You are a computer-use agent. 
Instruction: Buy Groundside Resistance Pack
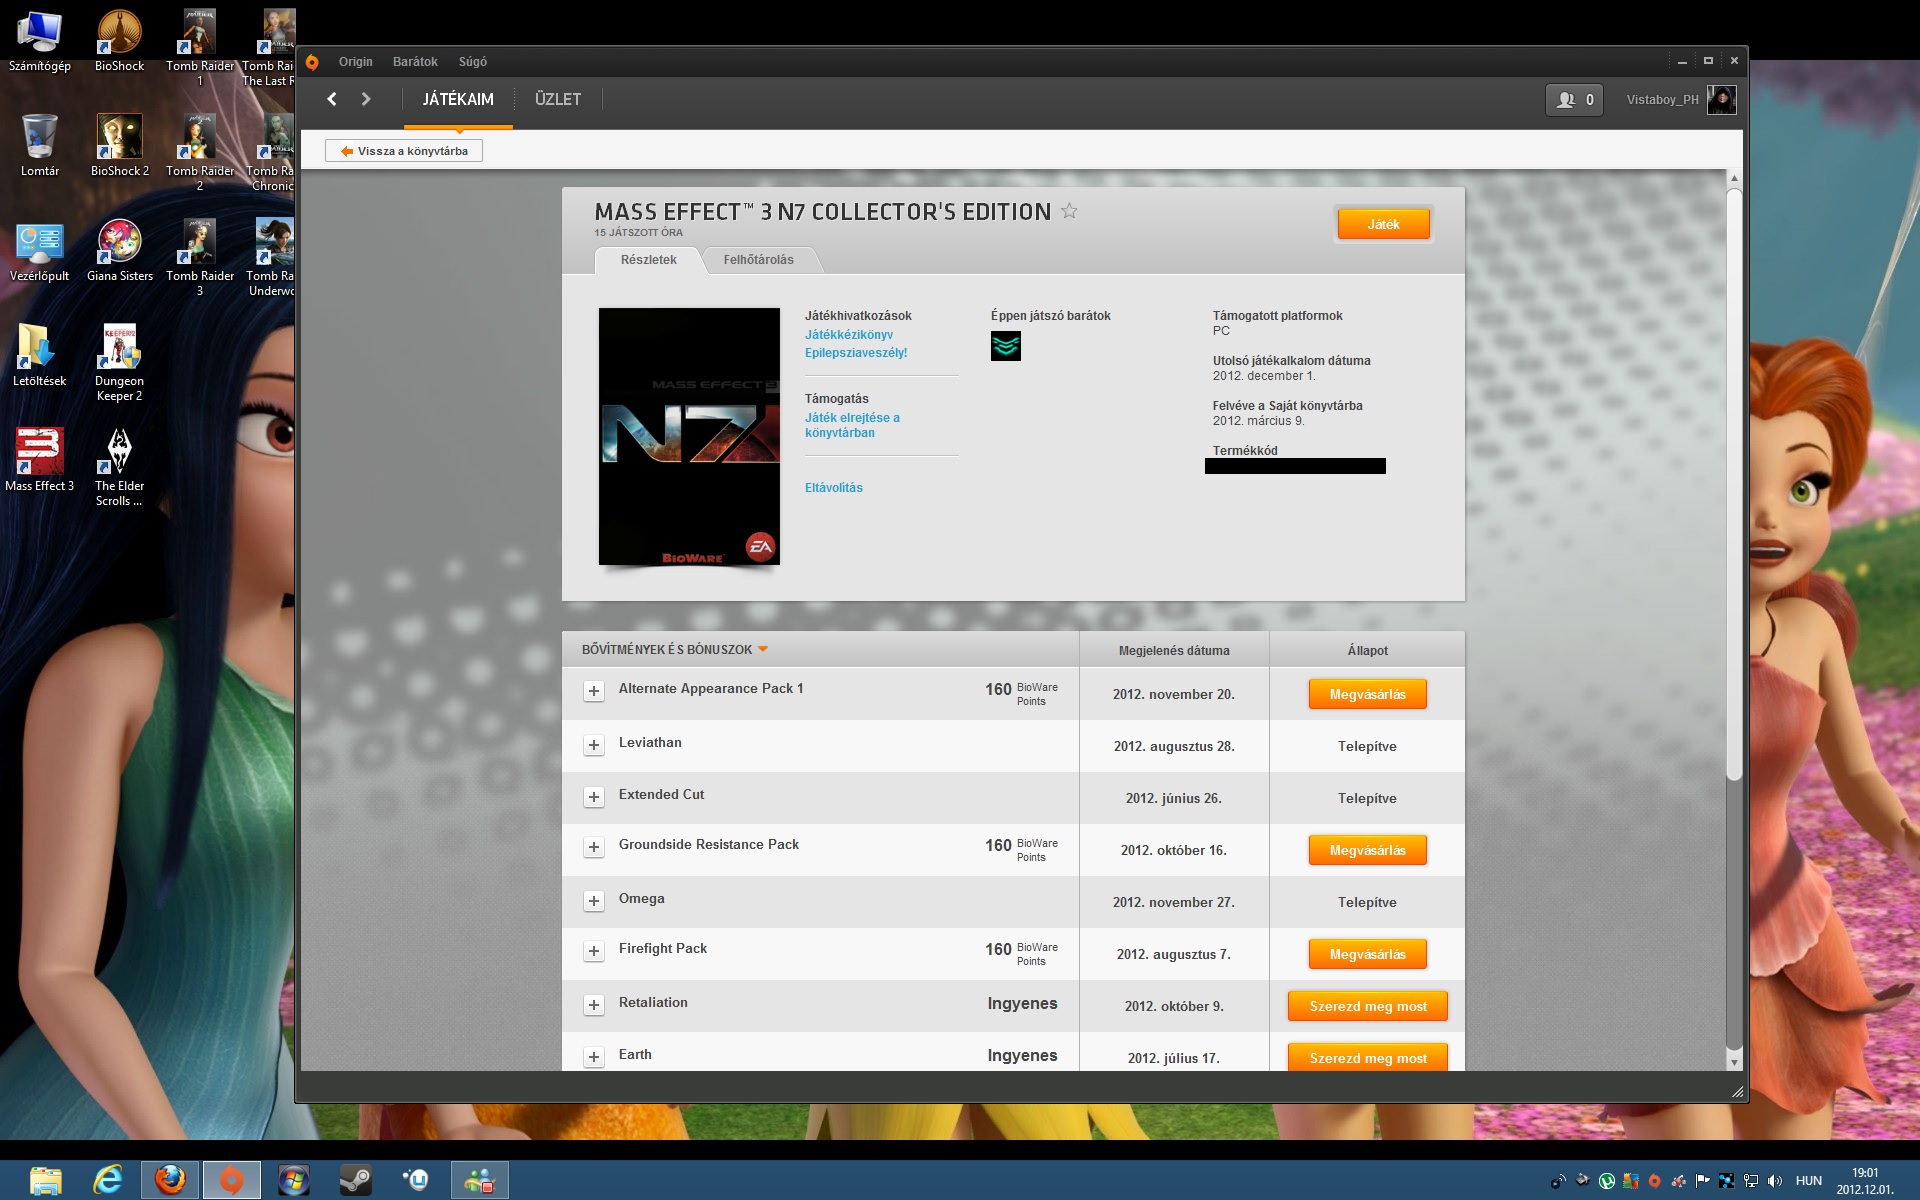(x=1367, y=850)
